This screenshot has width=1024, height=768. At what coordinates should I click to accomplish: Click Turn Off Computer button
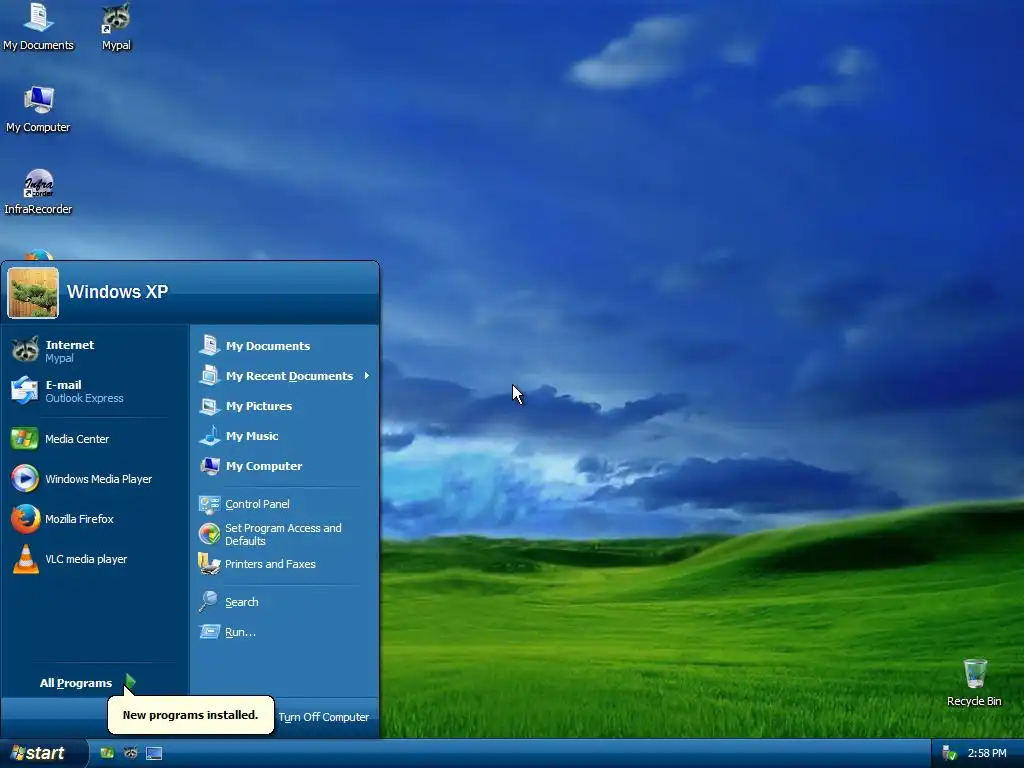tap(323, 717)
